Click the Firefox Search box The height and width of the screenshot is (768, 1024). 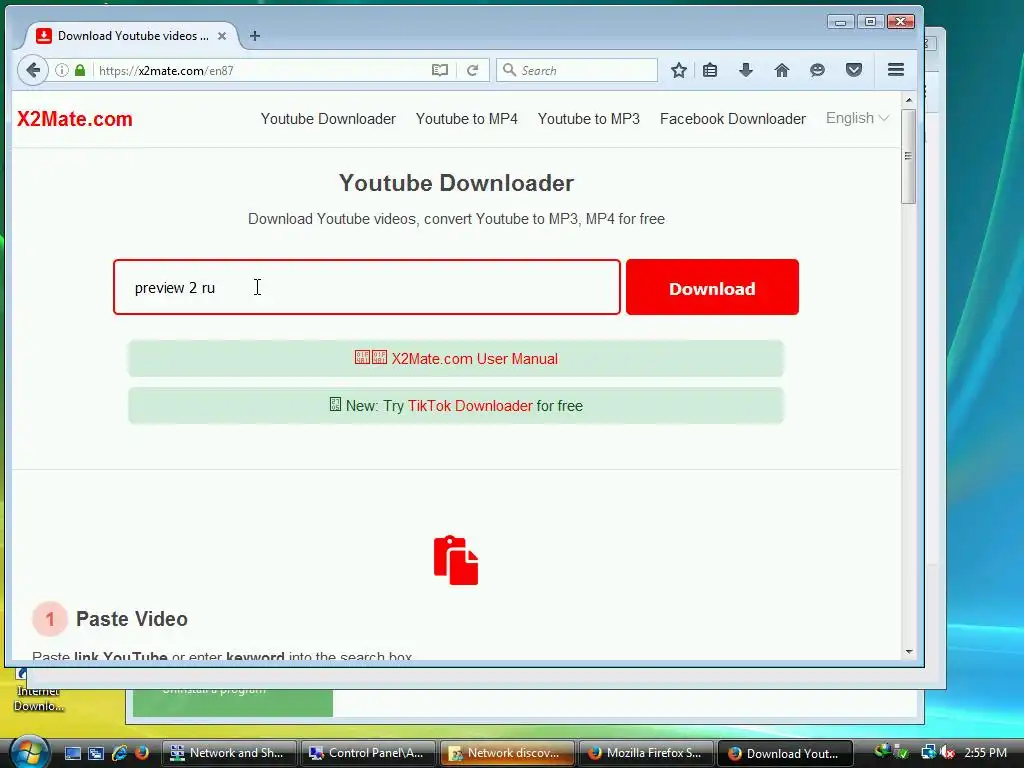point(577,70)
